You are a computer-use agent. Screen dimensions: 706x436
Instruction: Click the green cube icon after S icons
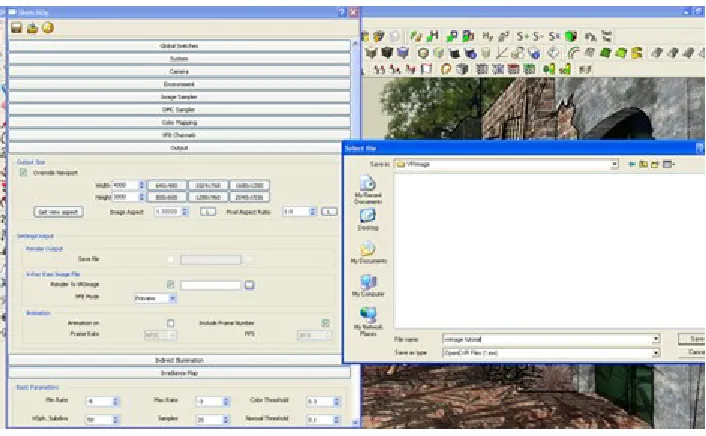pos(571,36)
